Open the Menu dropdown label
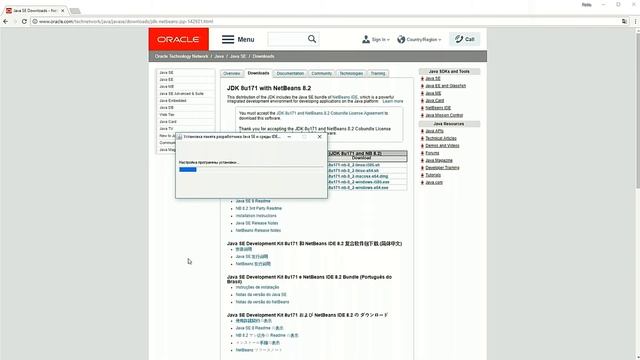The image size is (640, 360). [246, 40]
